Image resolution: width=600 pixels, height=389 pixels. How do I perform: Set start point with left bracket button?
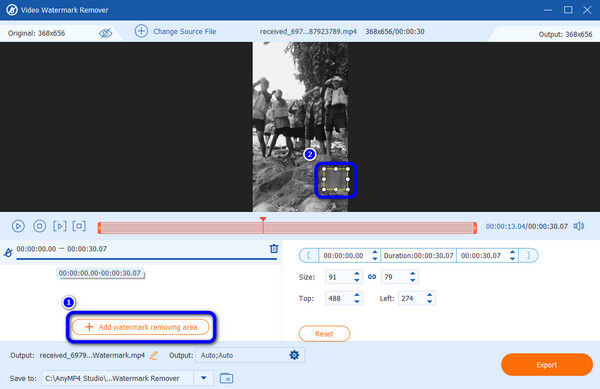tap(308, 256)
